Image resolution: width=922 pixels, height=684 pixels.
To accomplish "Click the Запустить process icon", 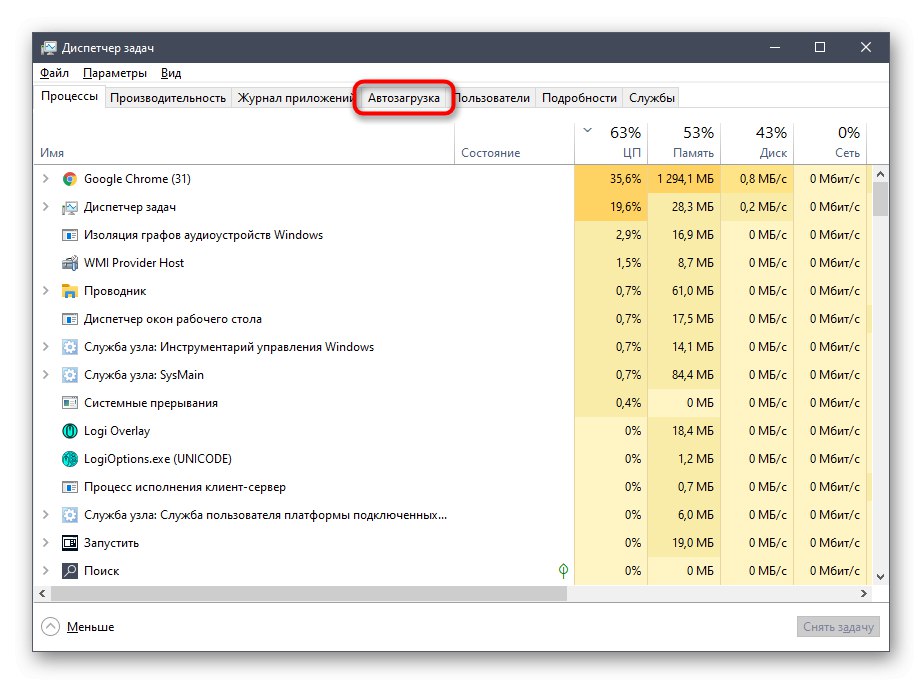I will tap(70, 543).
